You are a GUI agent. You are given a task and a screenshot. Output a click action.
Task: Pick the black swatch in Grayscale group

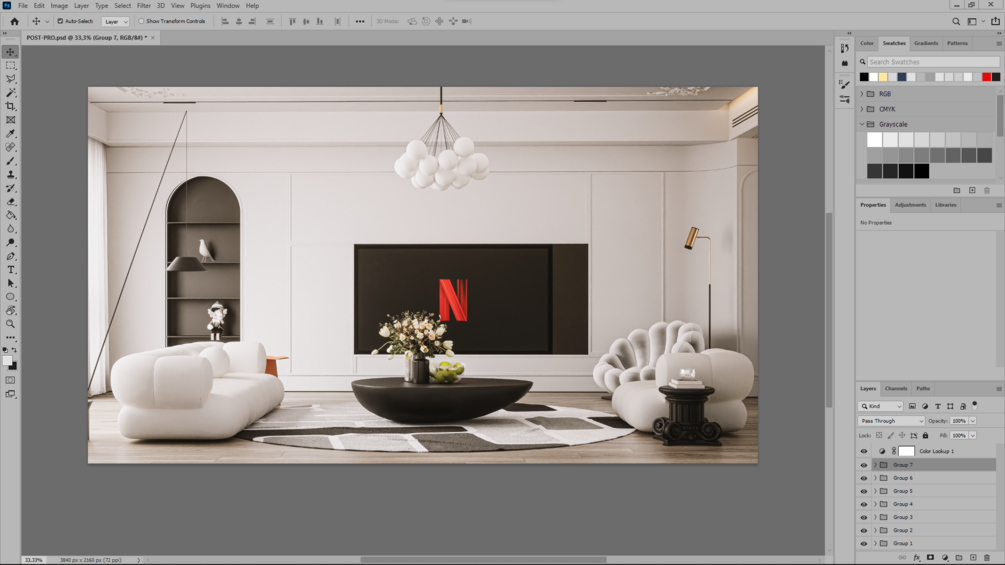coord(922,171)
